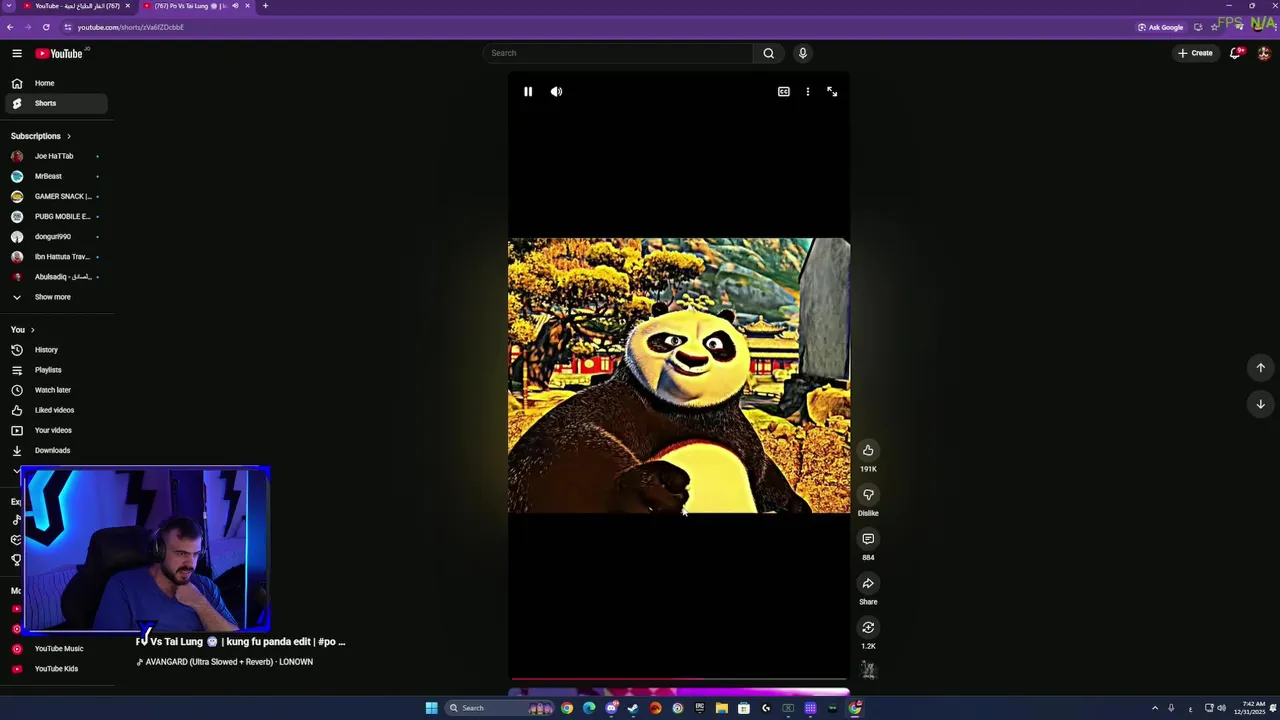
Task: Open GAMER SNACK channel subscription
Action: tap(57, 196)
